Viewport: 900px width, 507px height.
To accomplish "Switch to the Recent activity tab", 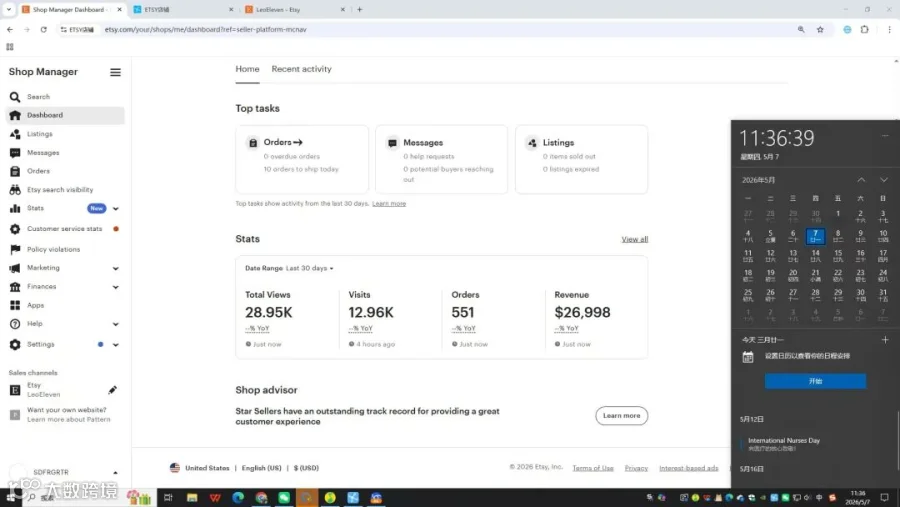I will (301, 69).
